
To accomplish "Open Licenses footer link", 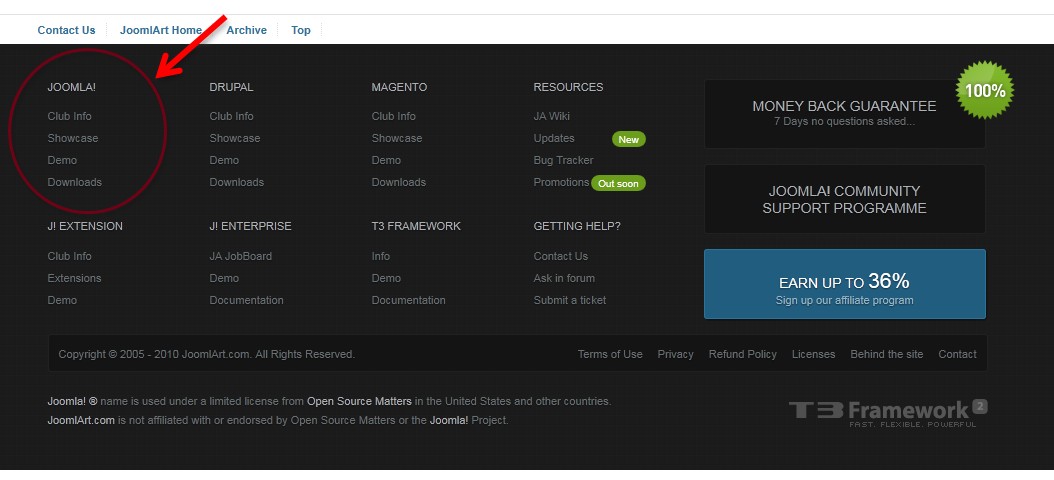I will [813, 354].
